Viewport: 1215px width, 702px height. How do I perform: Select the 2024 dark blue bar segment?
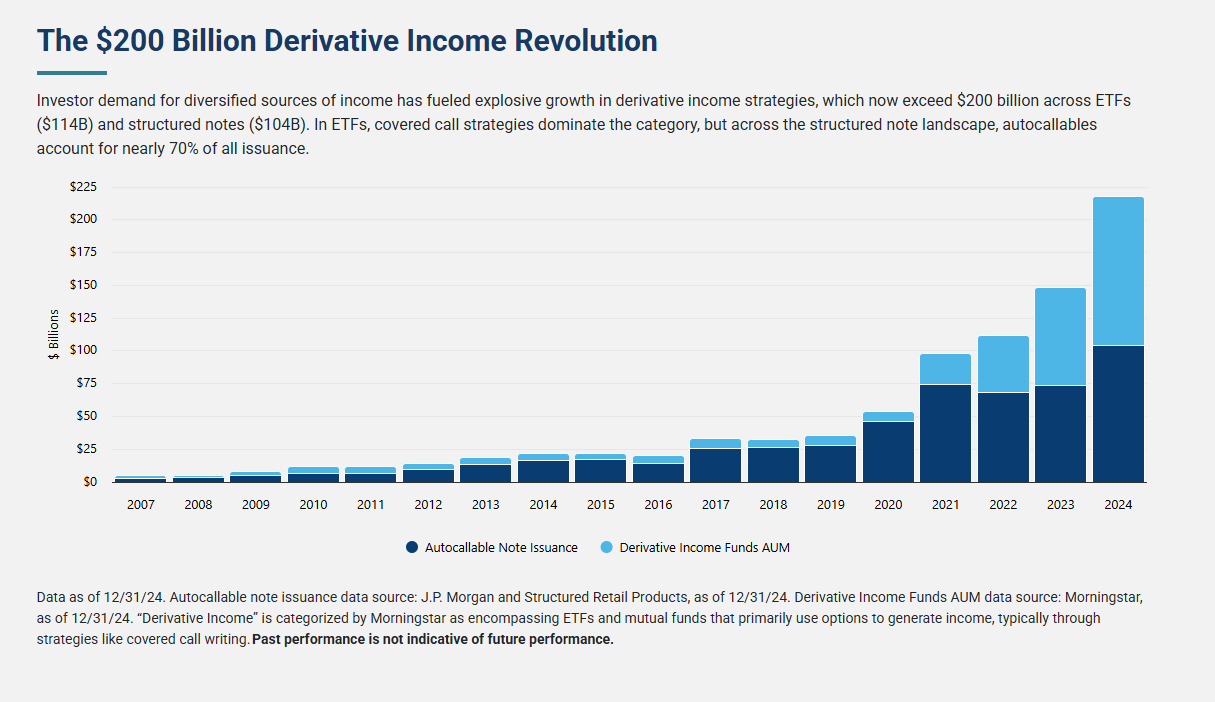click(1118, 414)
